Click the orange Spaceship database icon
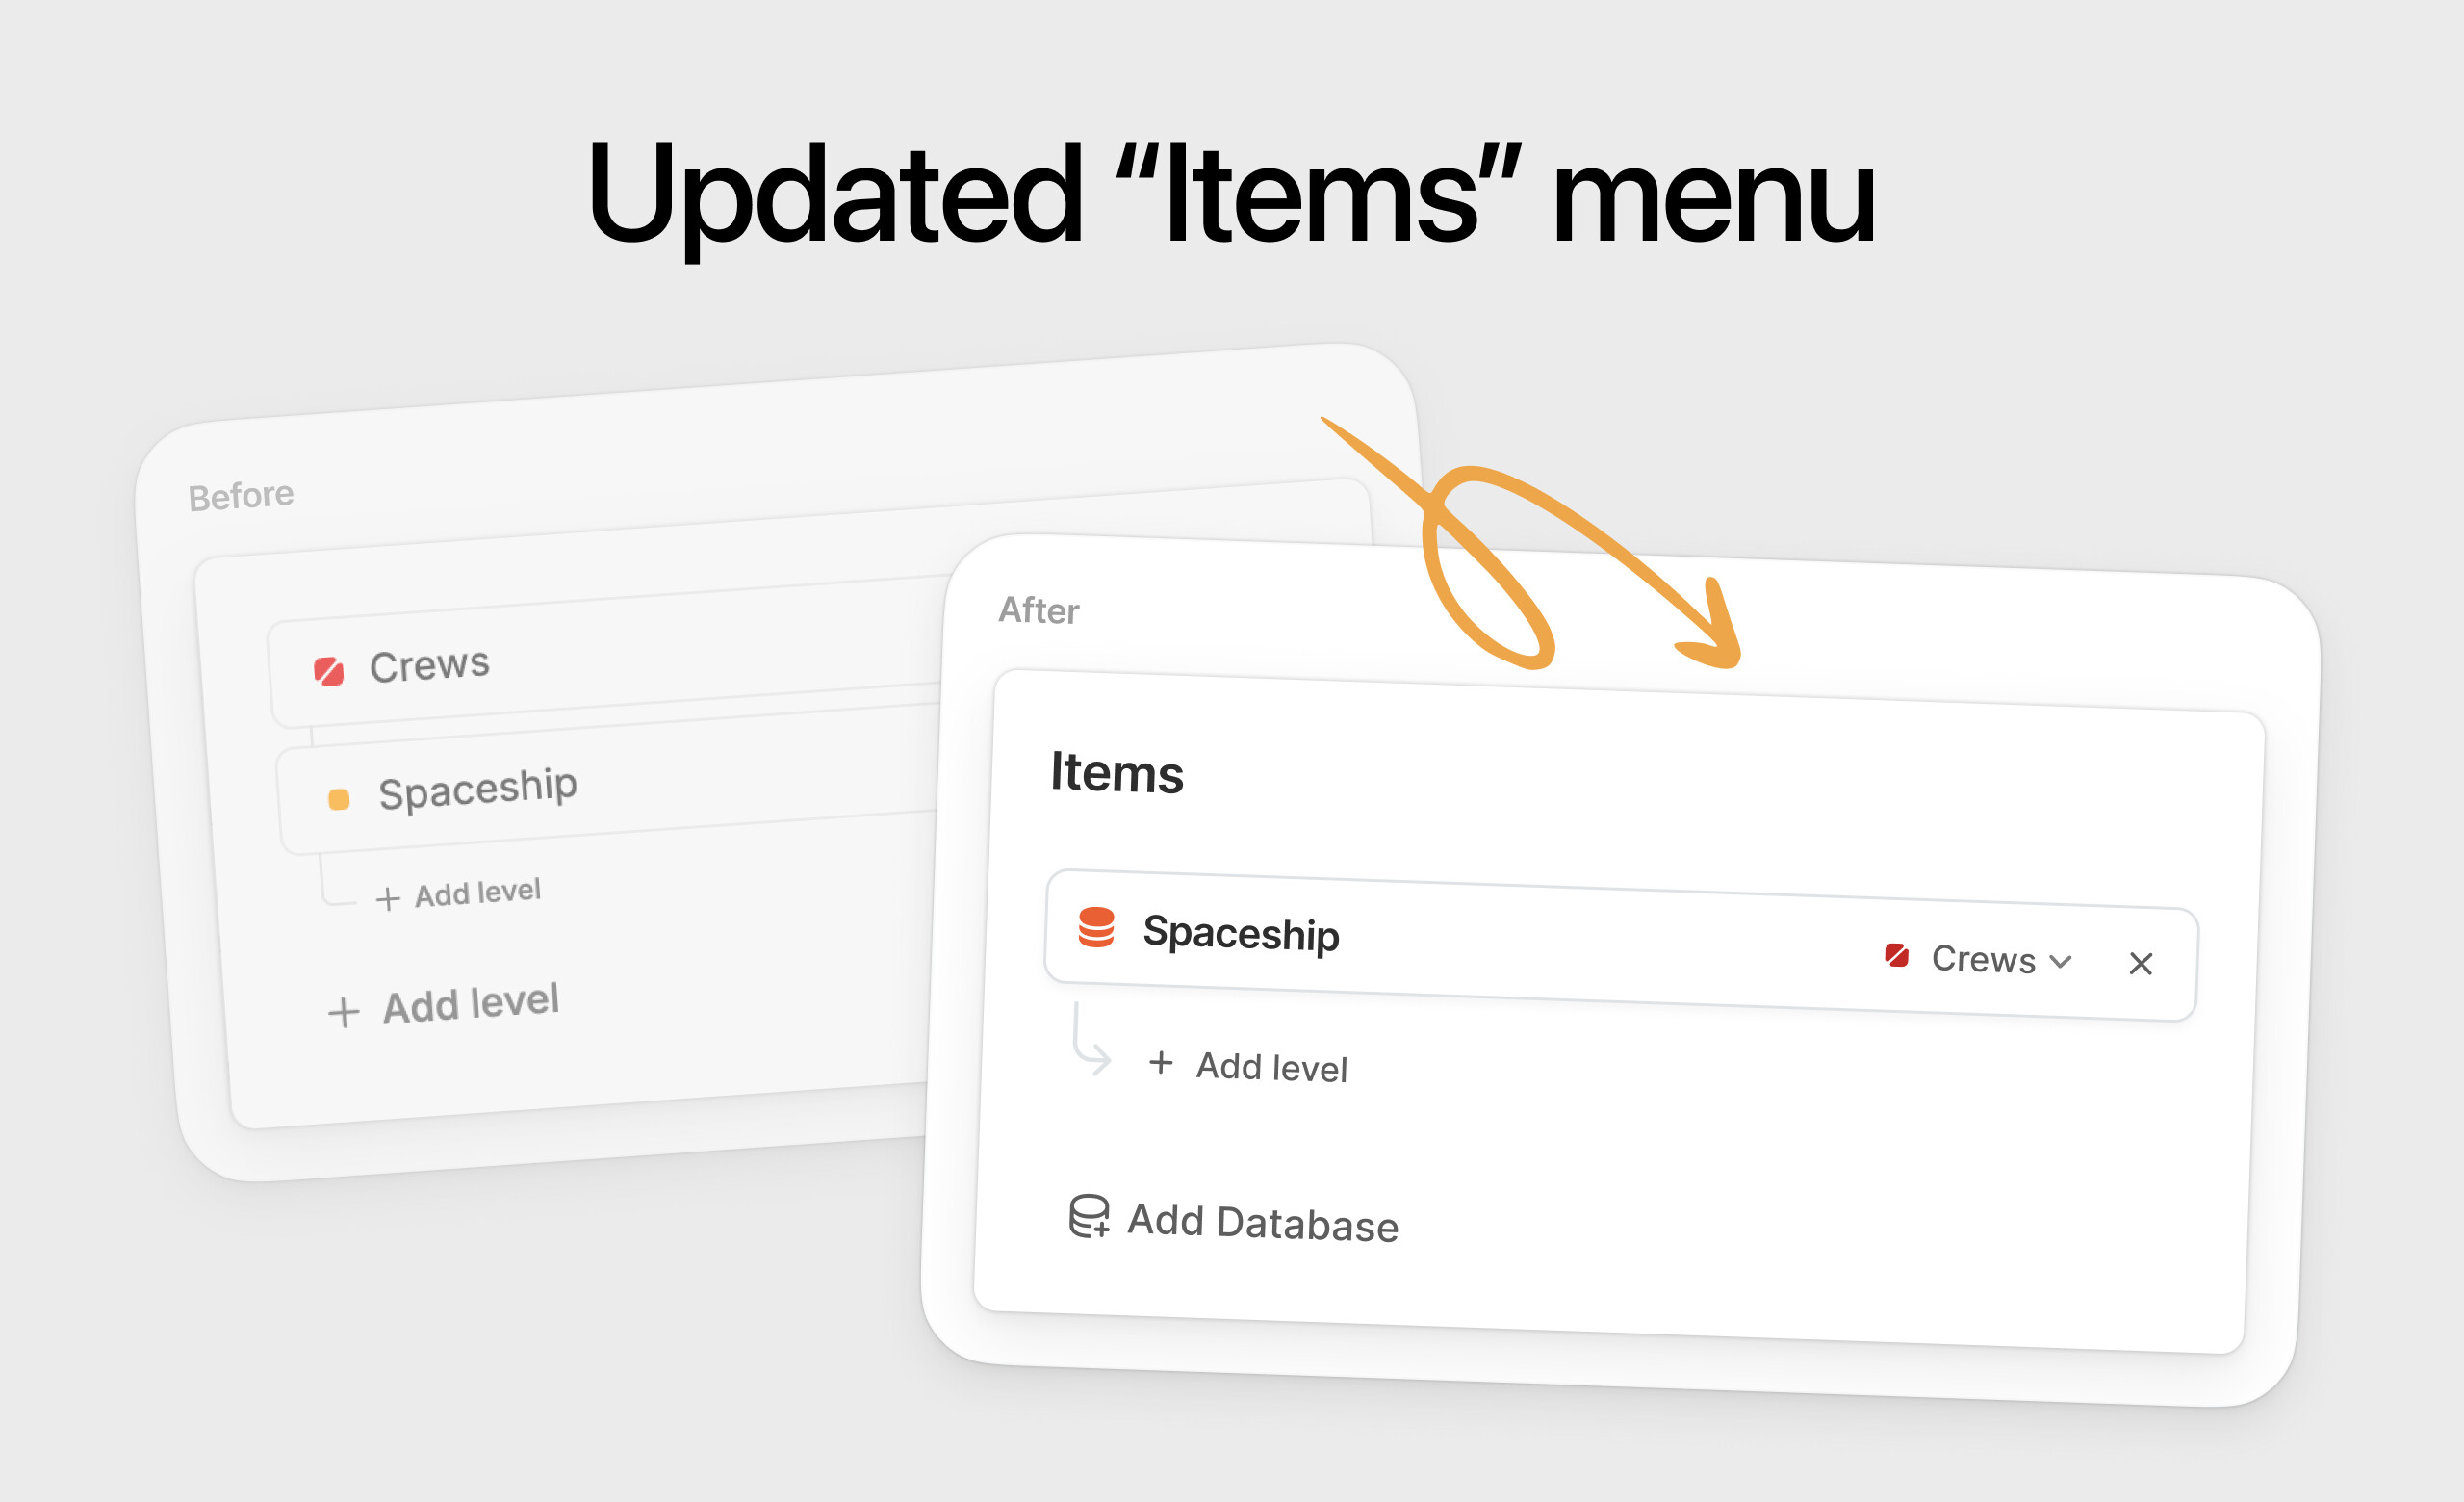Viewport: 2464px width, 1502px height. (1096, 927)
